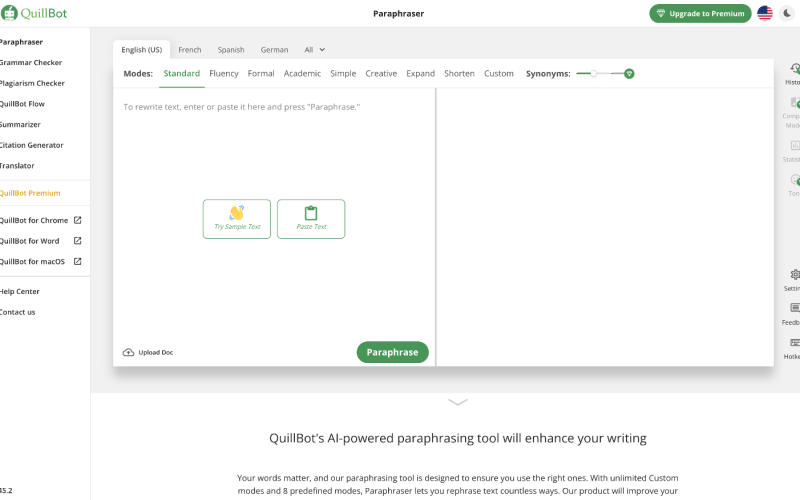Click QuillBot for Chrome link
The image size is (800, 500).
tap(34, 220)
